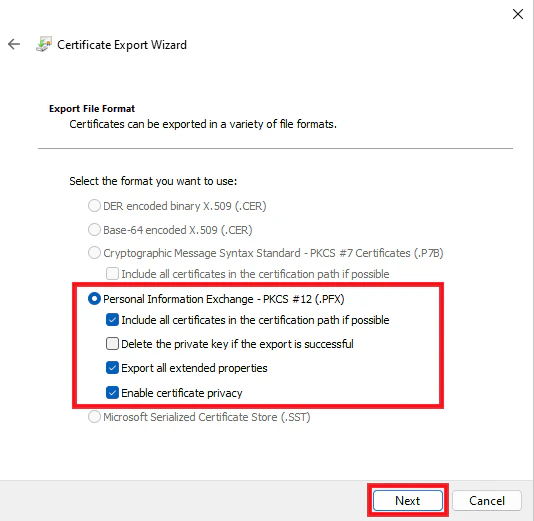The width and height of the screenshot is (534, 521).
Task: Click the Next button
Action: click(x=408, y=500)
